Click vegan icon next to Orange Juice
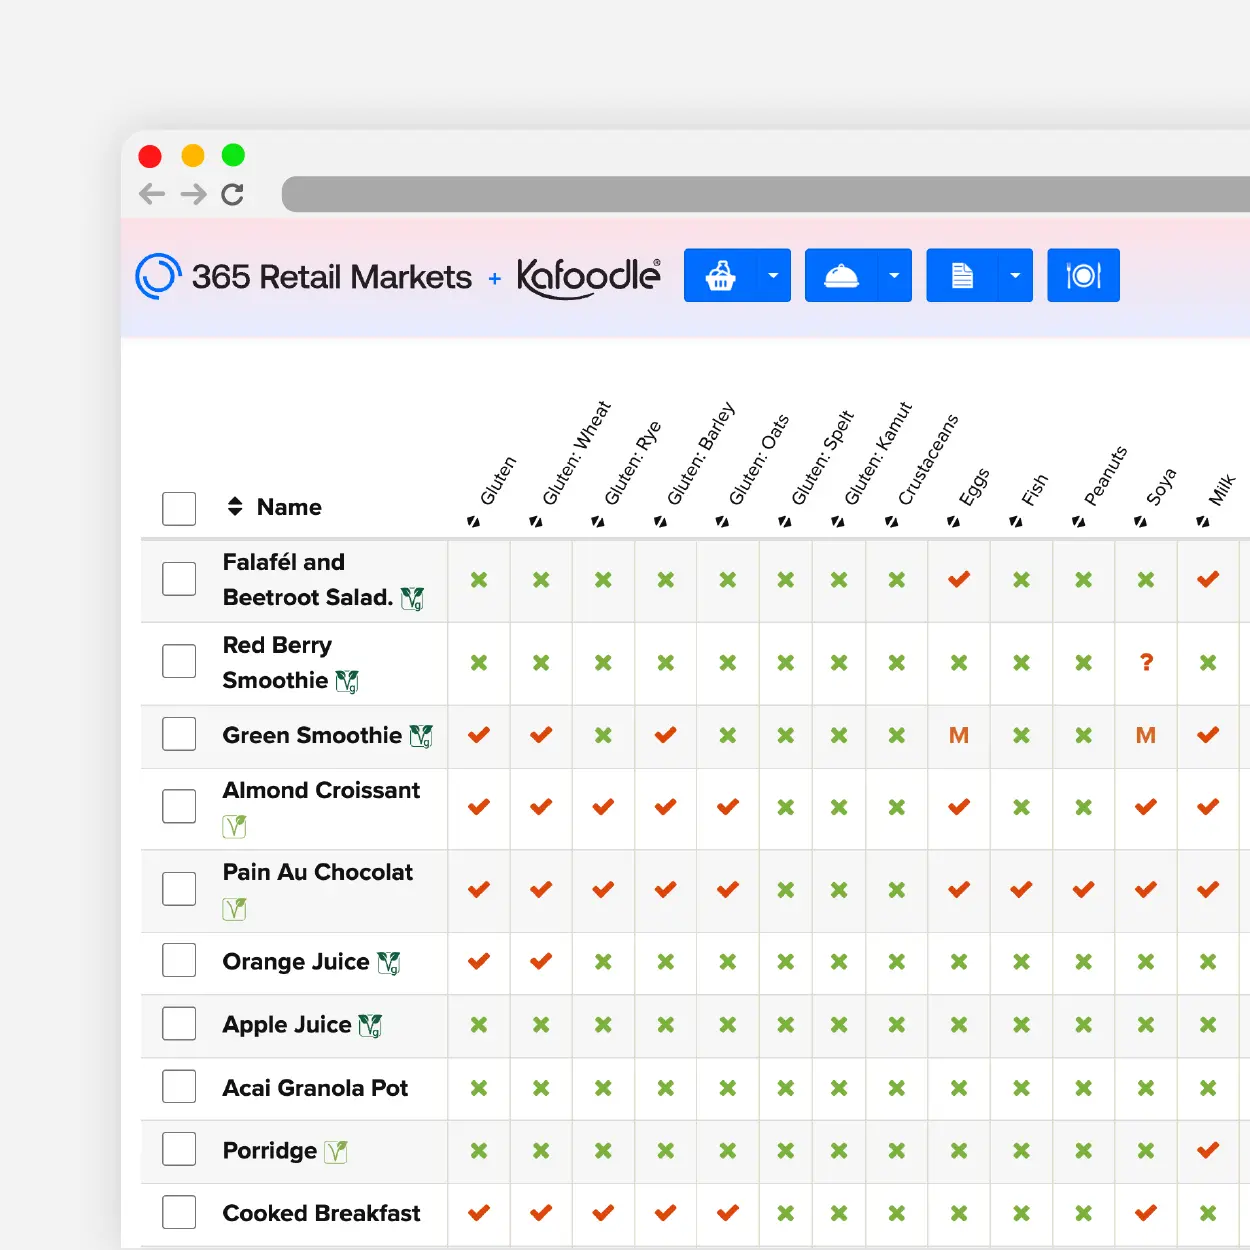1250x1250 pixels. coord(389,962)
